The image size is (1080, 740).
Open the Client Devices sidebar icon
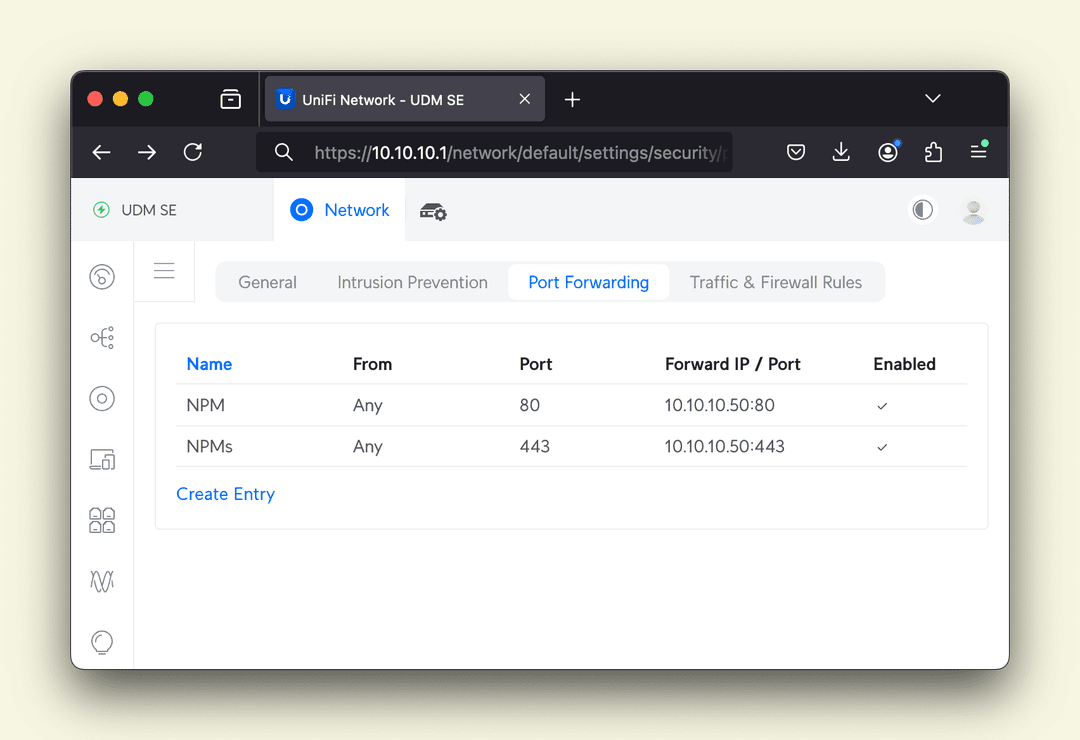click(102, 459)
